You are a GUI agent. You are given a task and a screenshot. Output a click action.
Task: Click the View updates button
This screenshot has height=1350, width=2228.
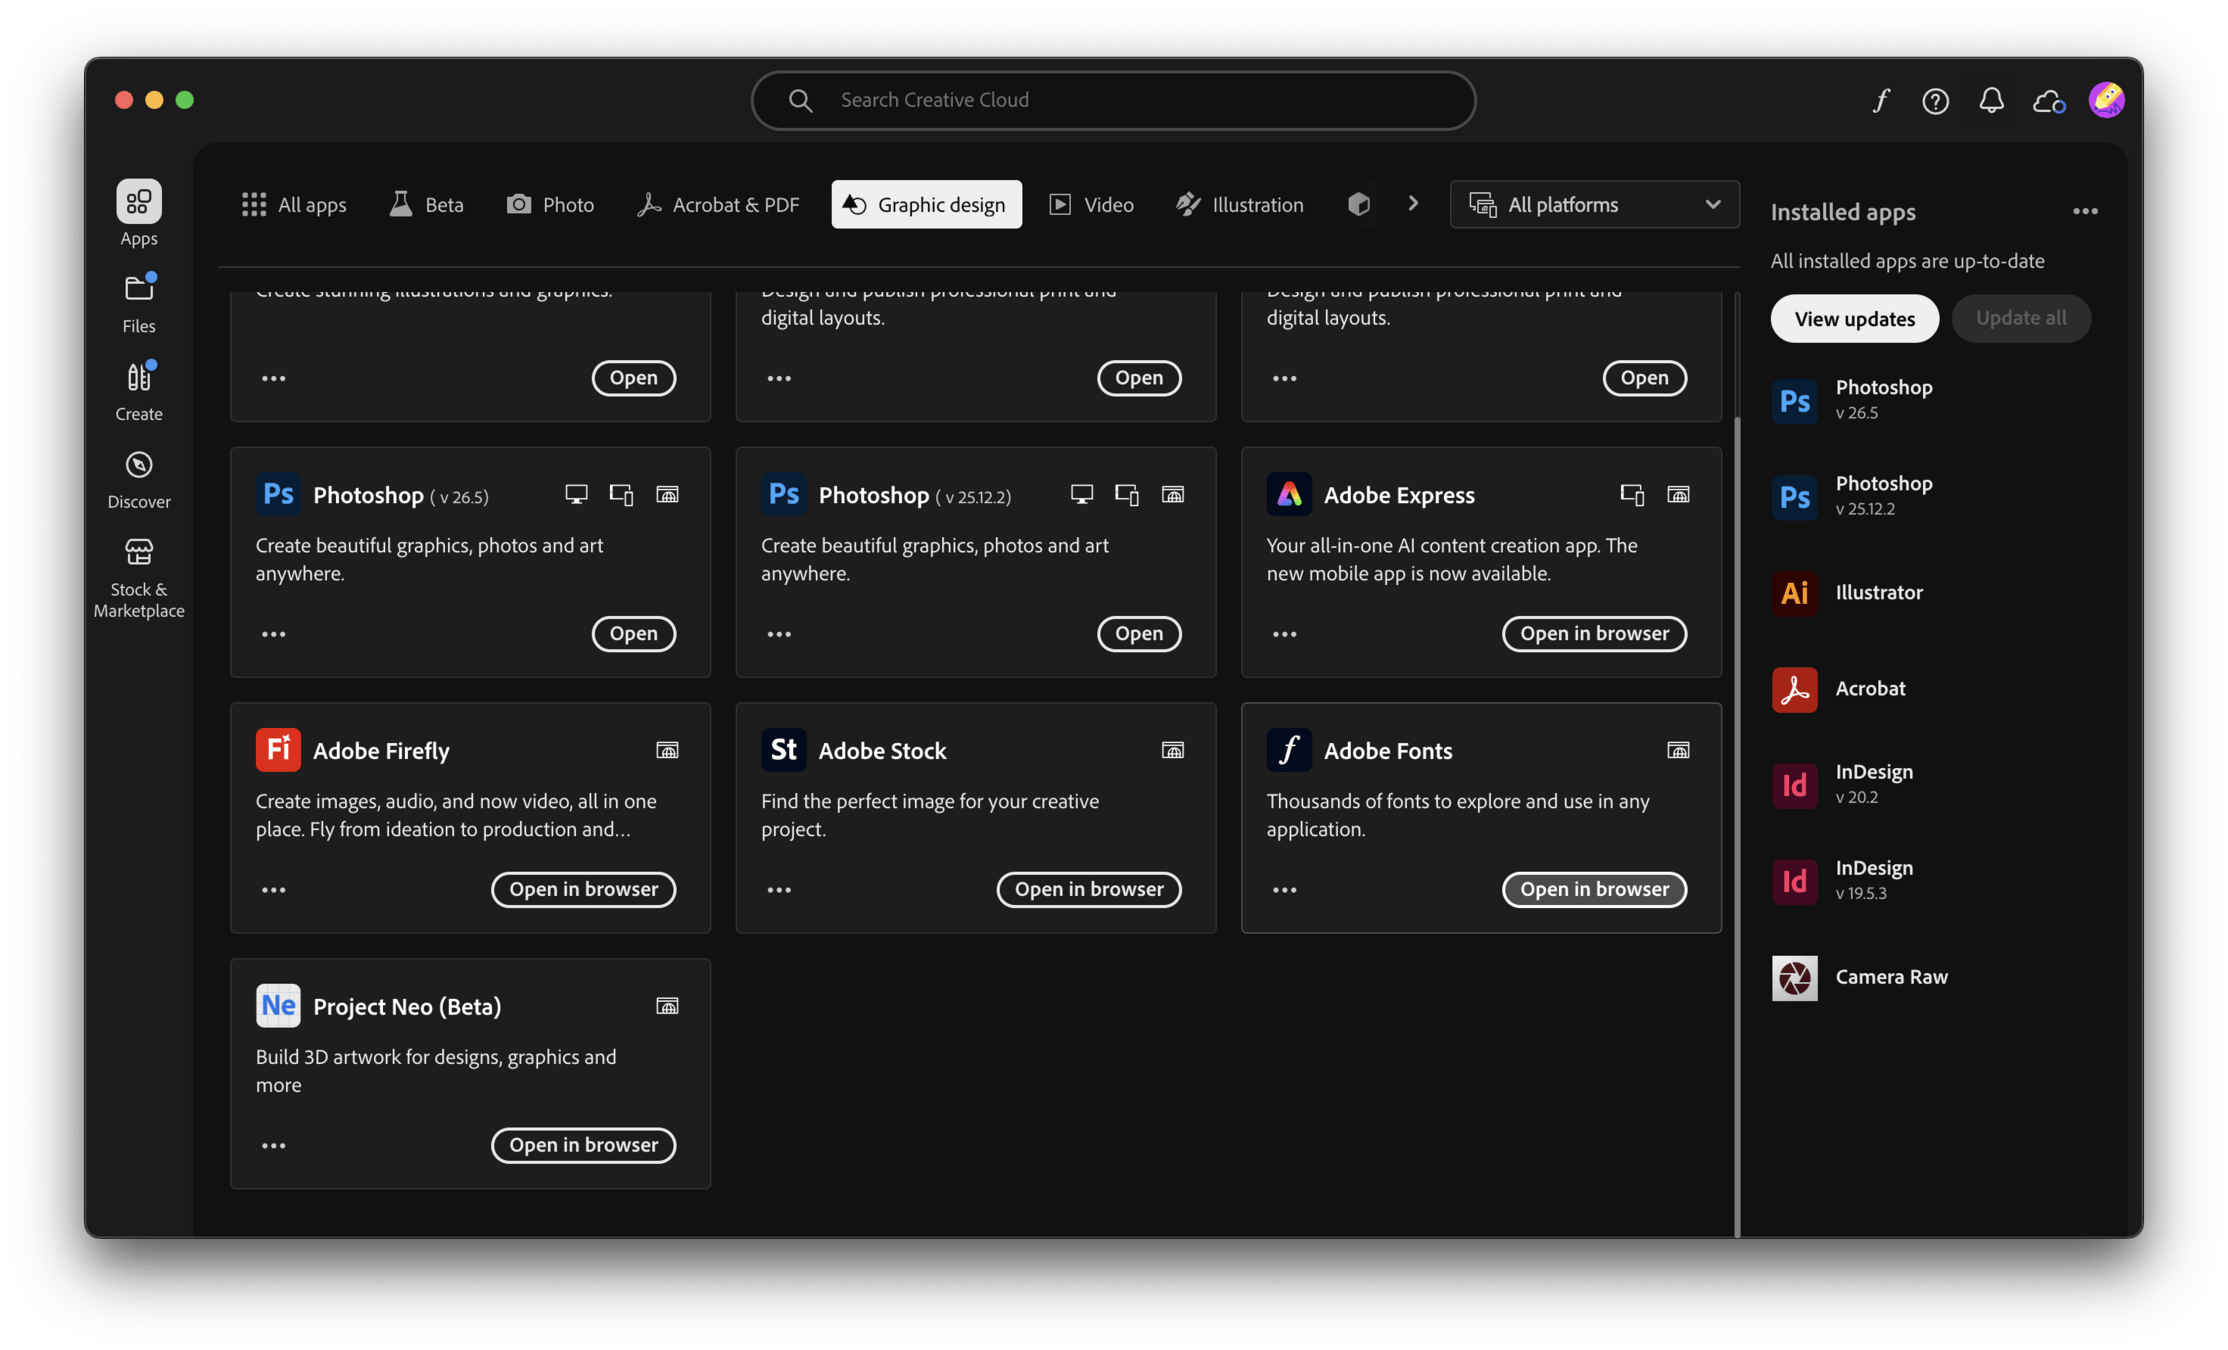tap(1854, 318)
